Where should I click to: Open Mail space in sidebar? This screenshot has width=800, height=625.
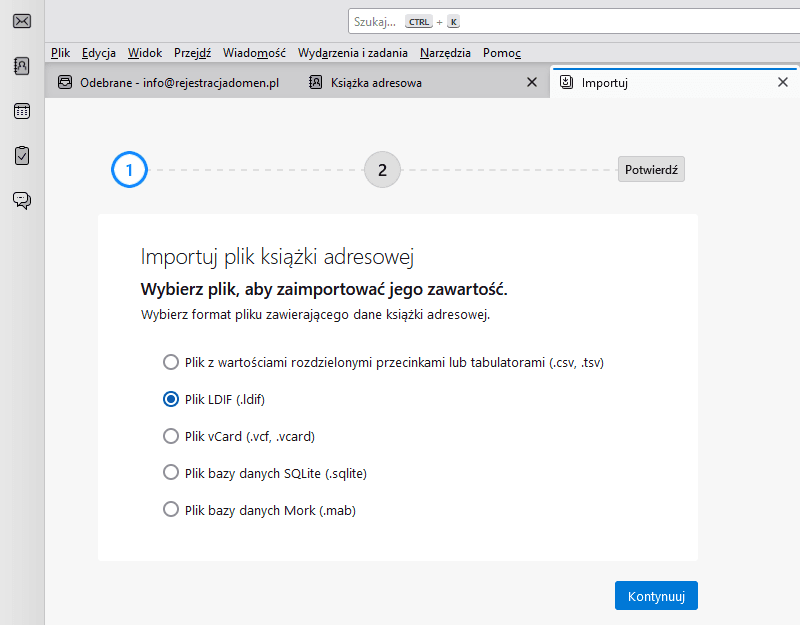pos(21,20)
